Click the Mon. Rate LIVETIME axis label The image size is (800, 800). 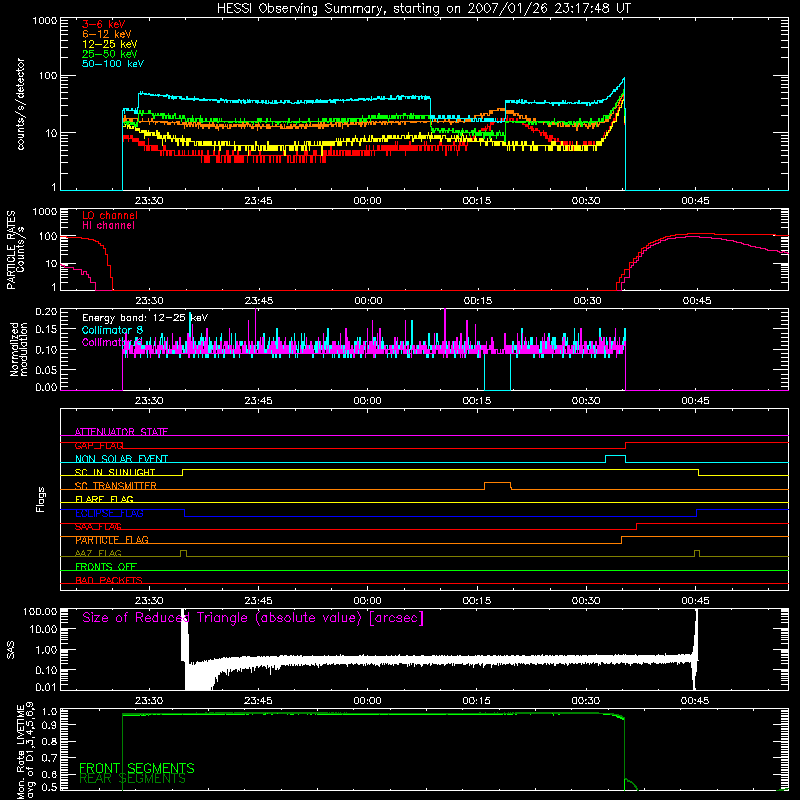(x=26, y=750)
